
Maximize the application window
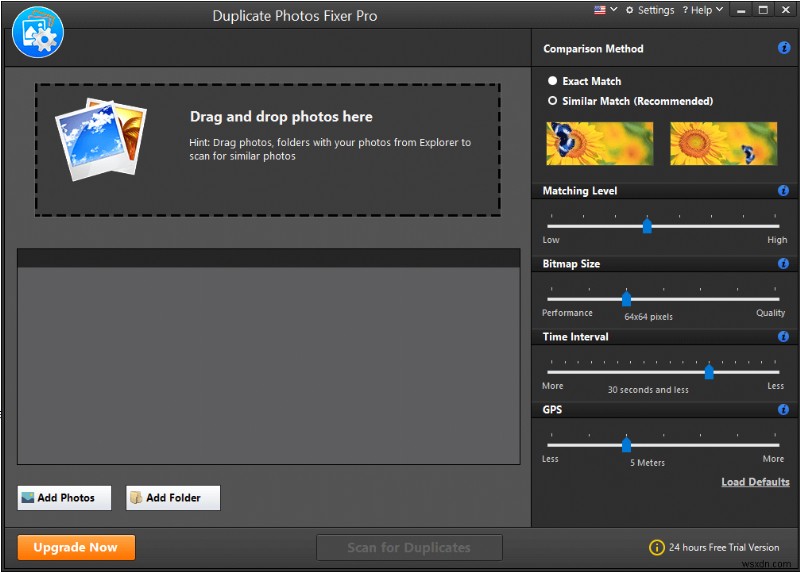pos(763,10)
